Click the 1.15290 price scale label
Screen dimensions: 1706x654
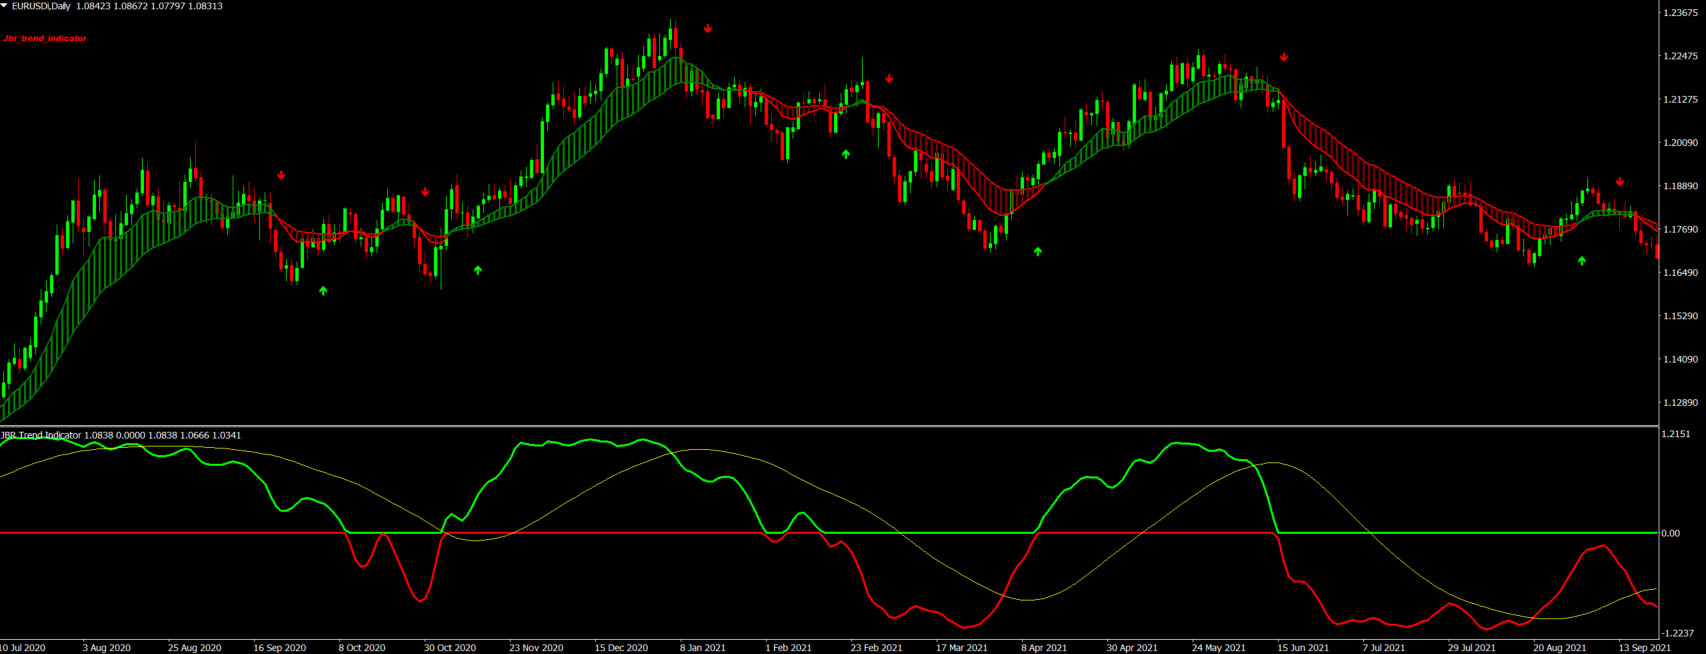tap(1680, 316)
